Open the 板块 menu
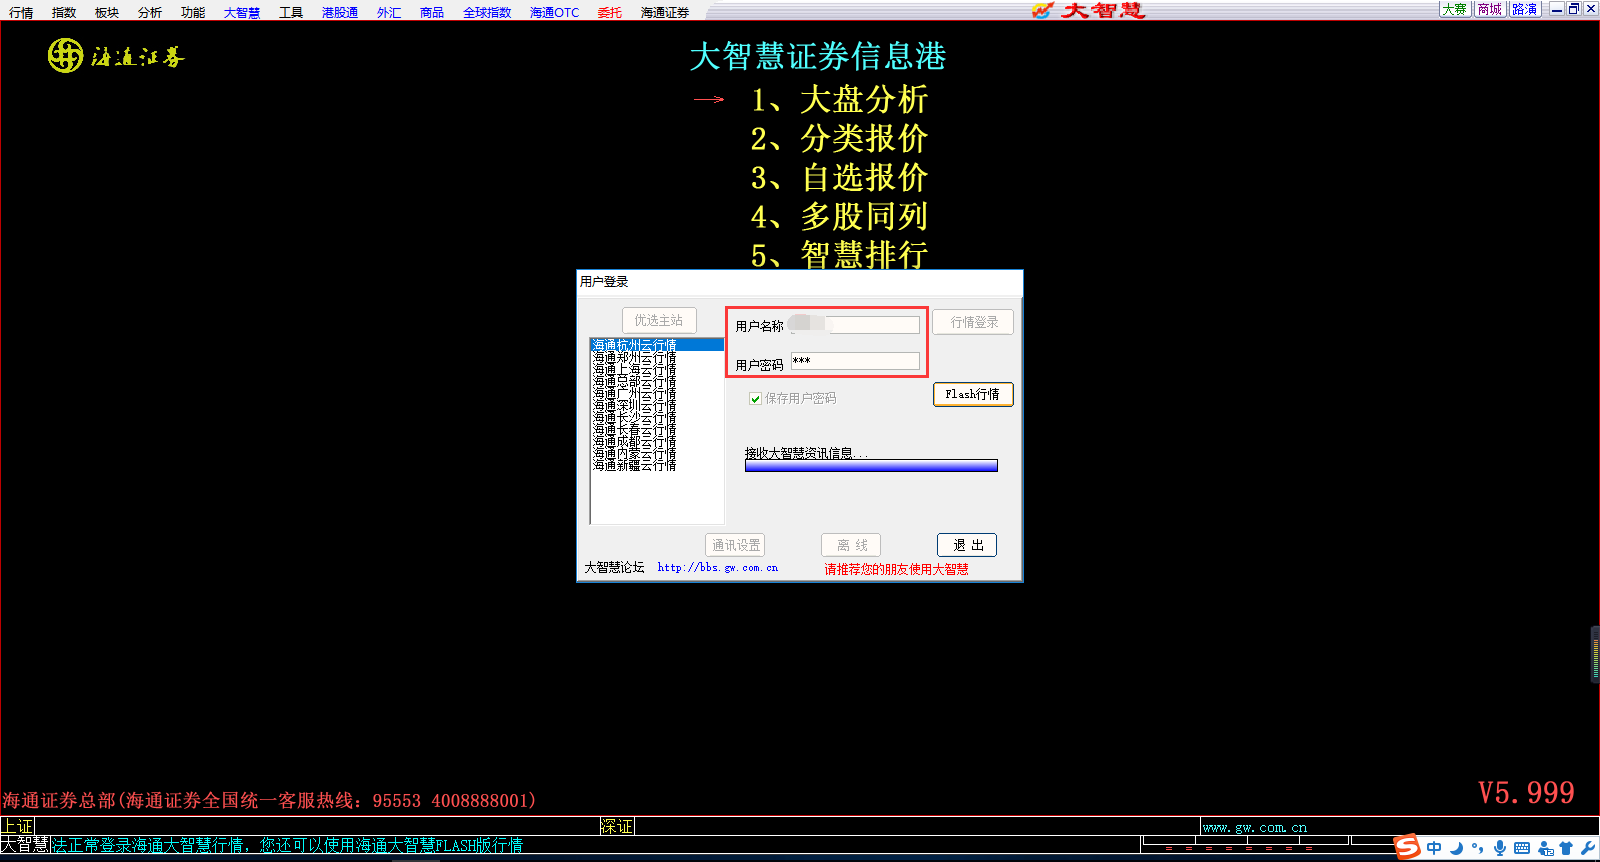The width and height of the screenshot is (1600, 862). tap(107, 12)
